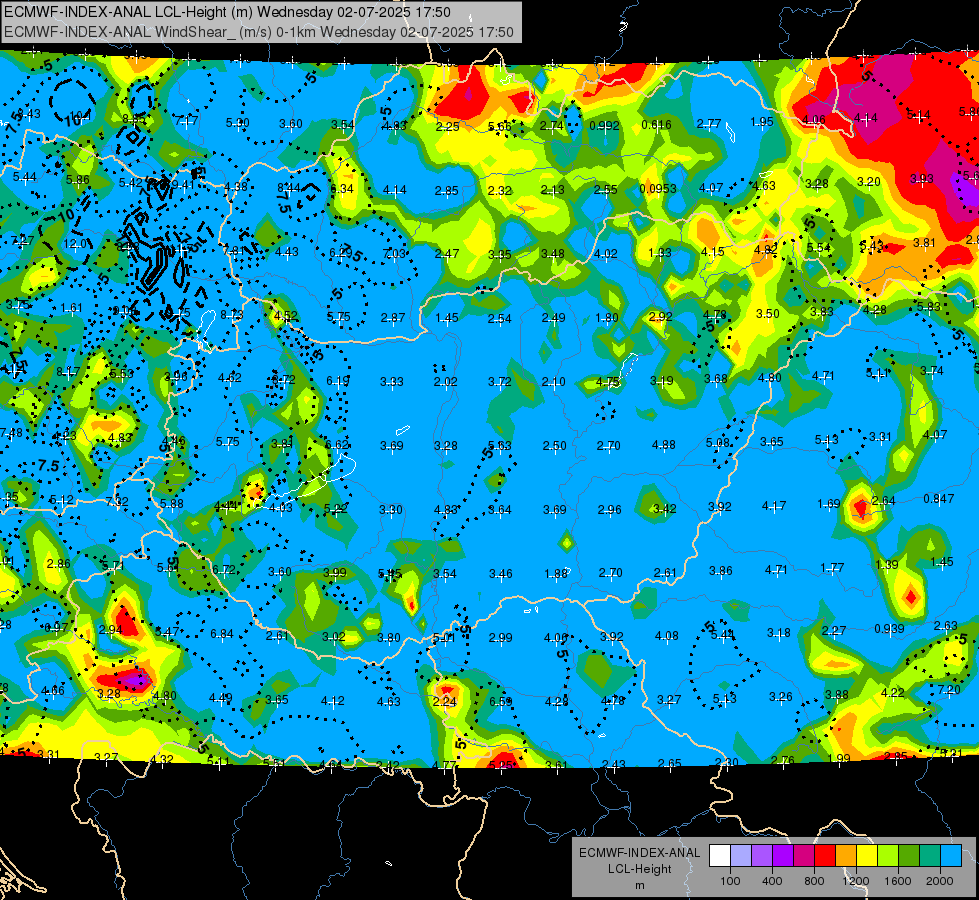
Task: Click the legend tick label '1200'
Action: (x=855, y=881)
